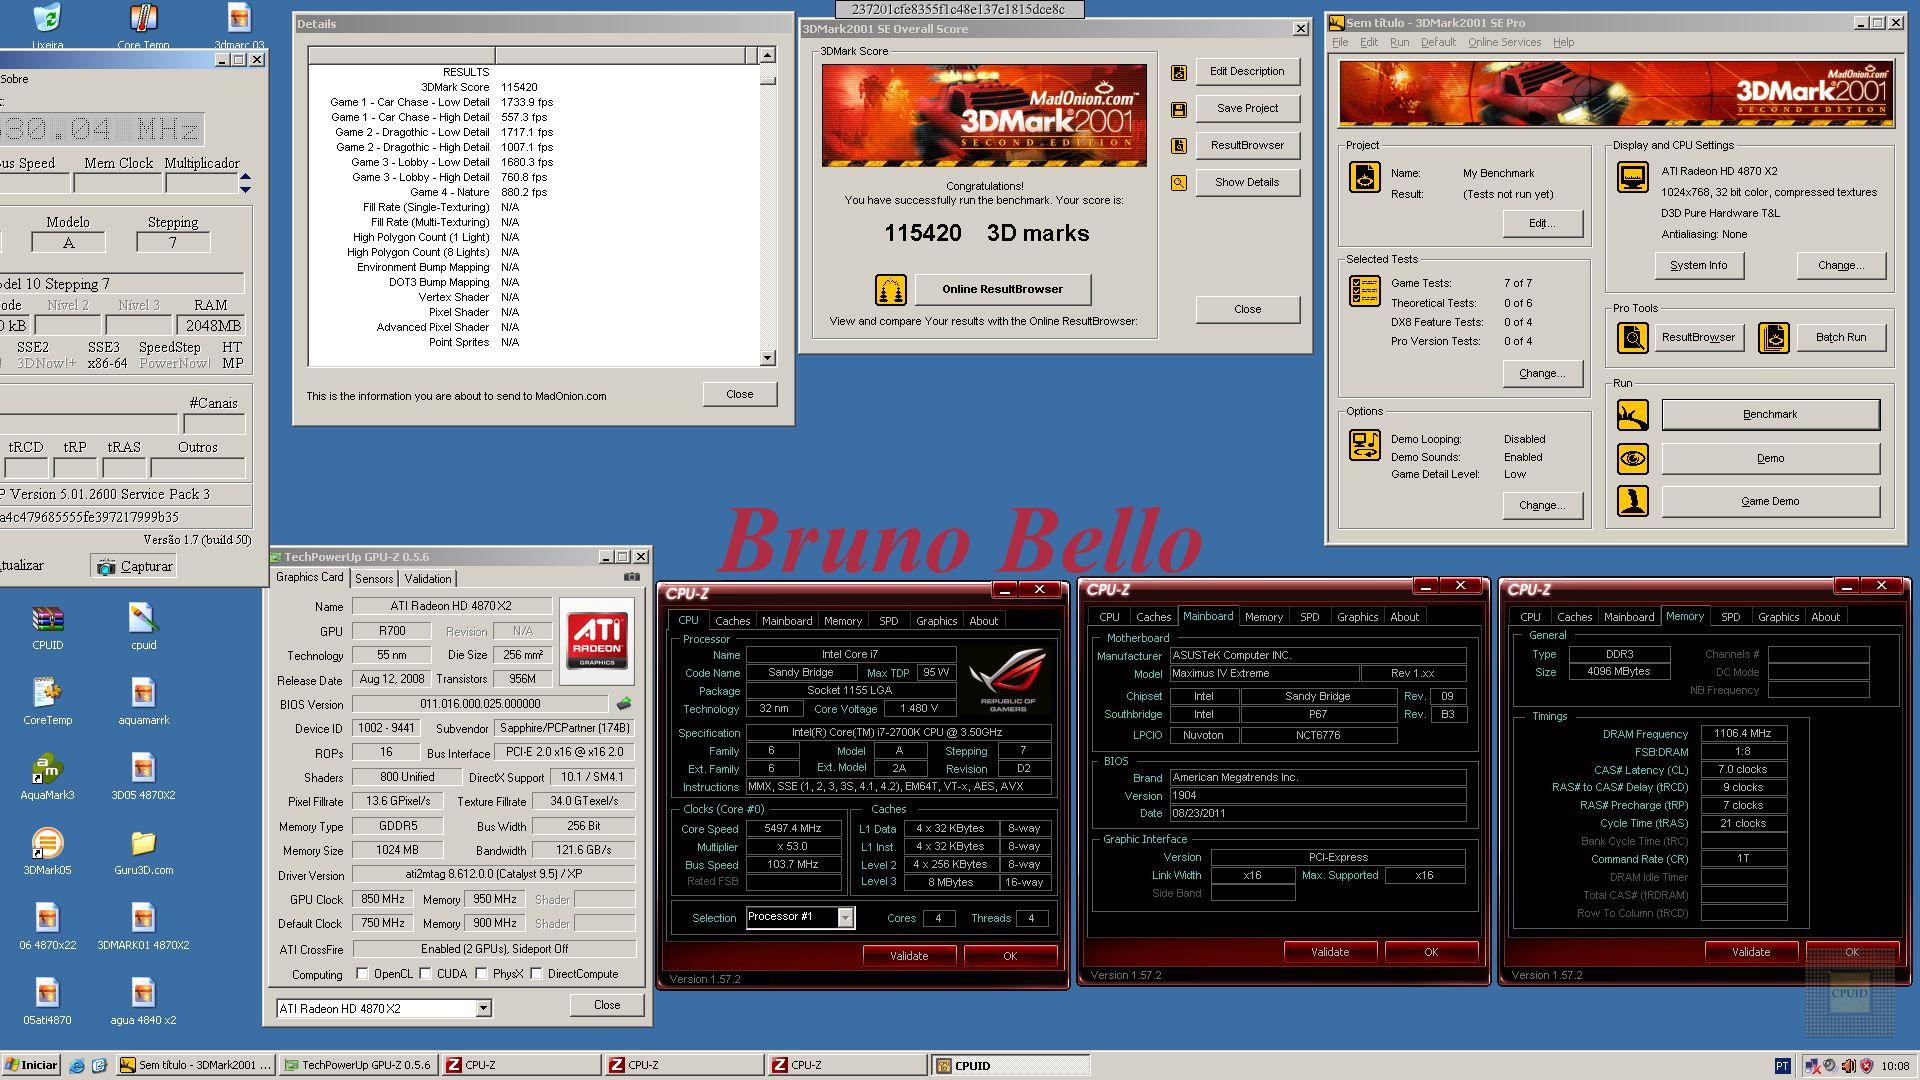Click the PT language indicator in tray
This screenshot has height=1080, width=1920.
[1783, 1066]
